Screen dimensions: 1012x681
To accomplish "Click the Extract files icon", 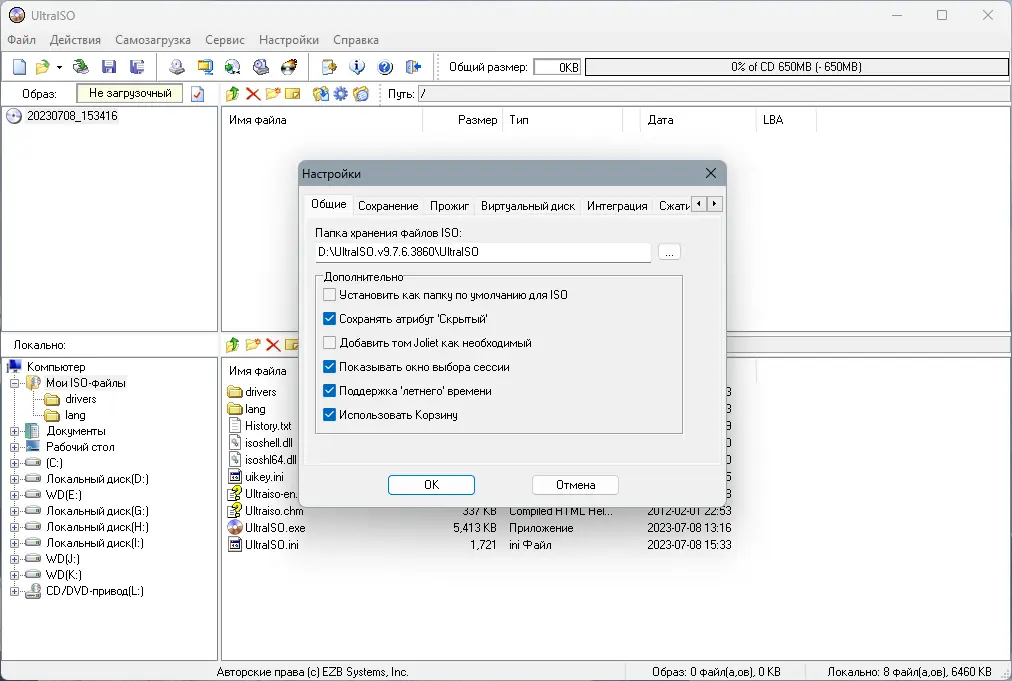I will pos(320,94).
